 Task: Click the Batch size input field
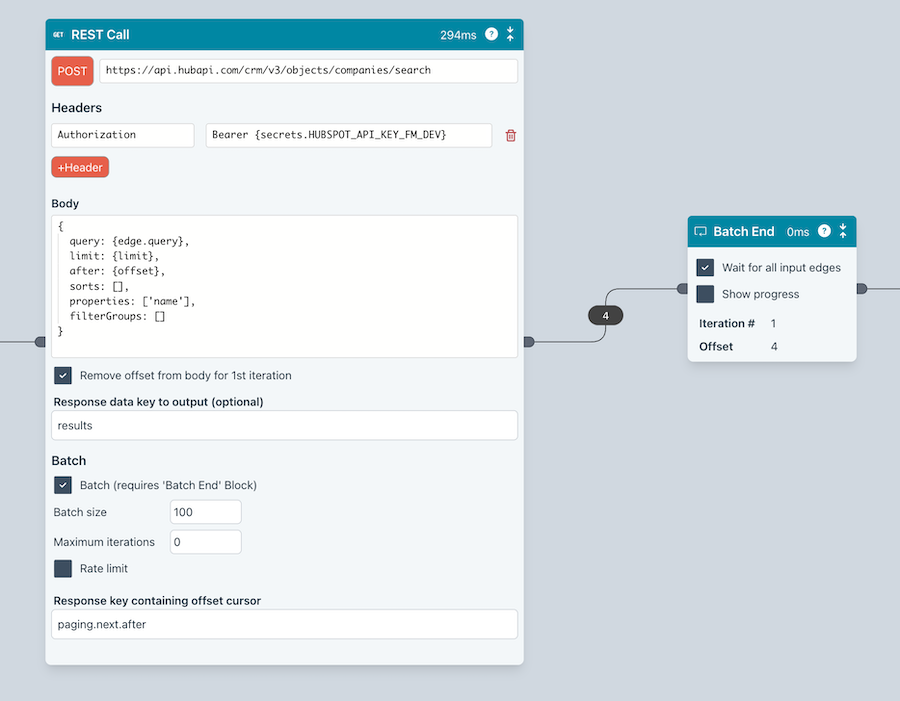pos(205,512)
